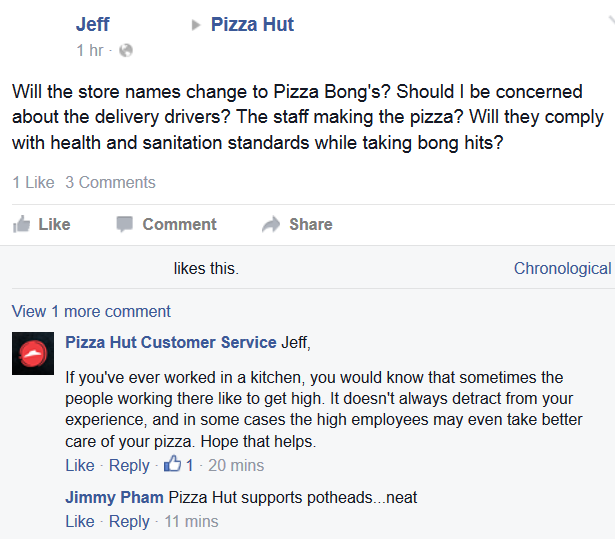Click the thumbs-up count icon on Pizza Hut reply
Screen dimensions: 615x539
(x=173, y=464)
